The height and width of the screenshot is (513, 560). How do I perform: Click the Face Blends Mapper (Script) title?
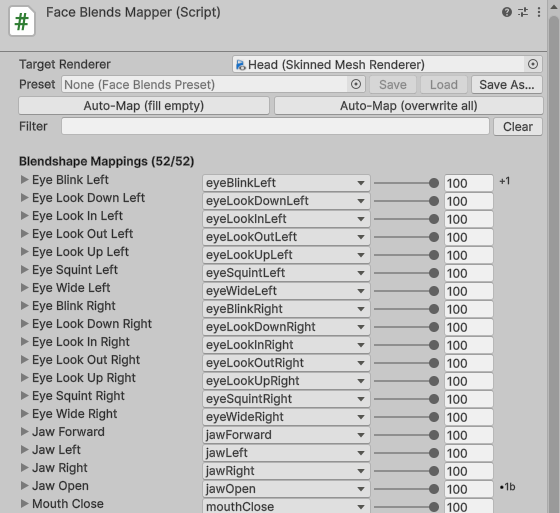click(x=133, y=13)
